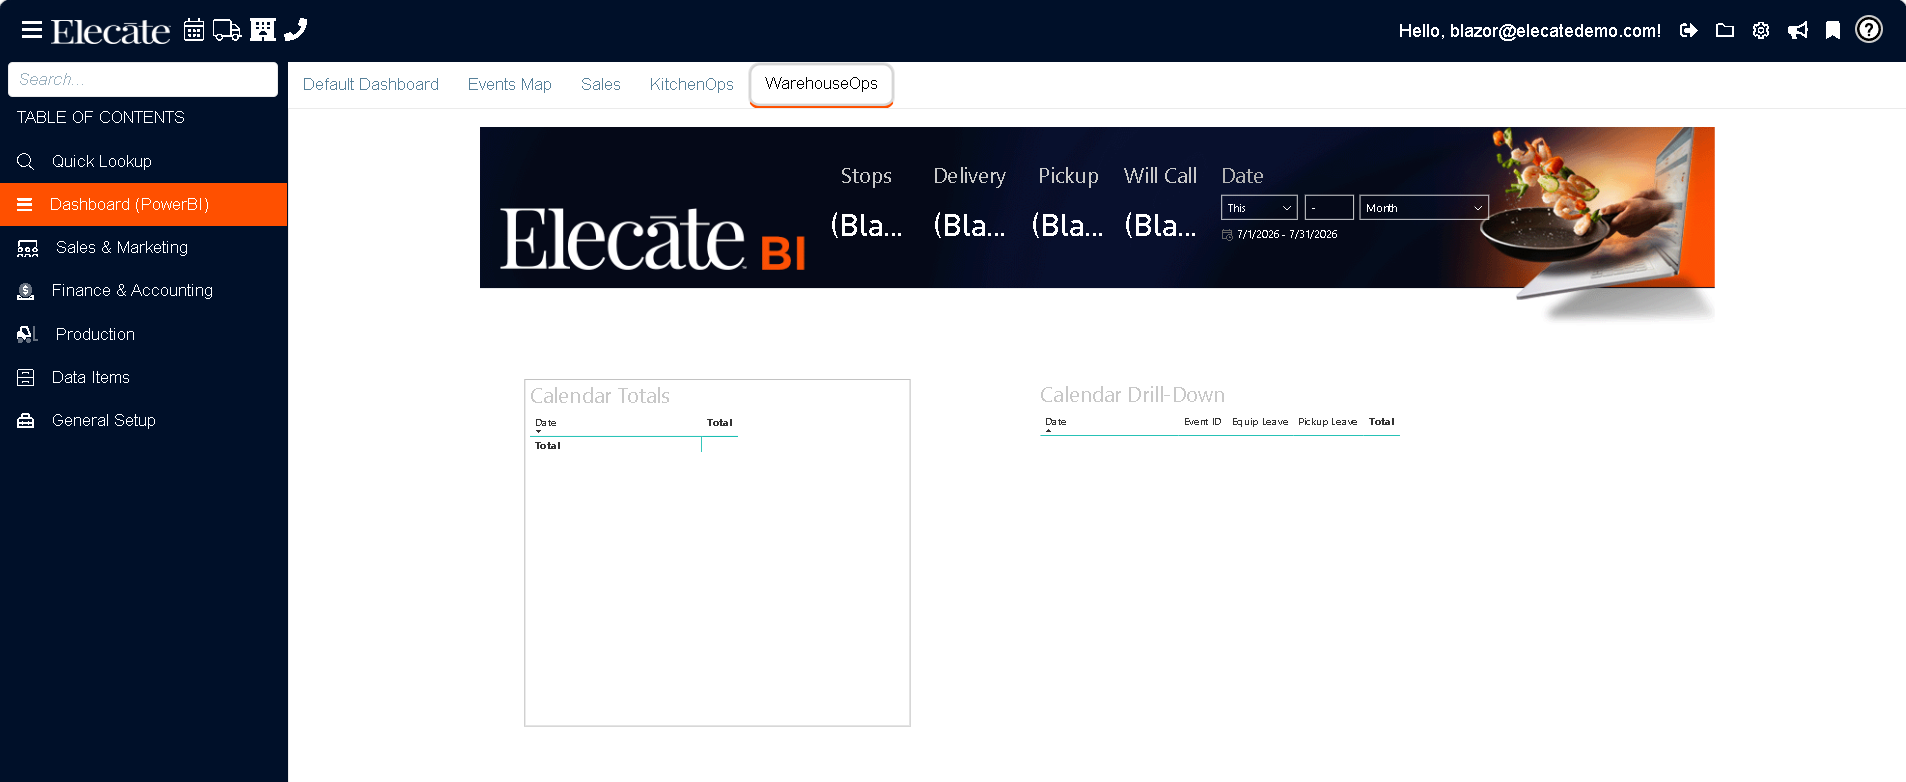Open the "This" relative date dropdown

(1259, 207)
